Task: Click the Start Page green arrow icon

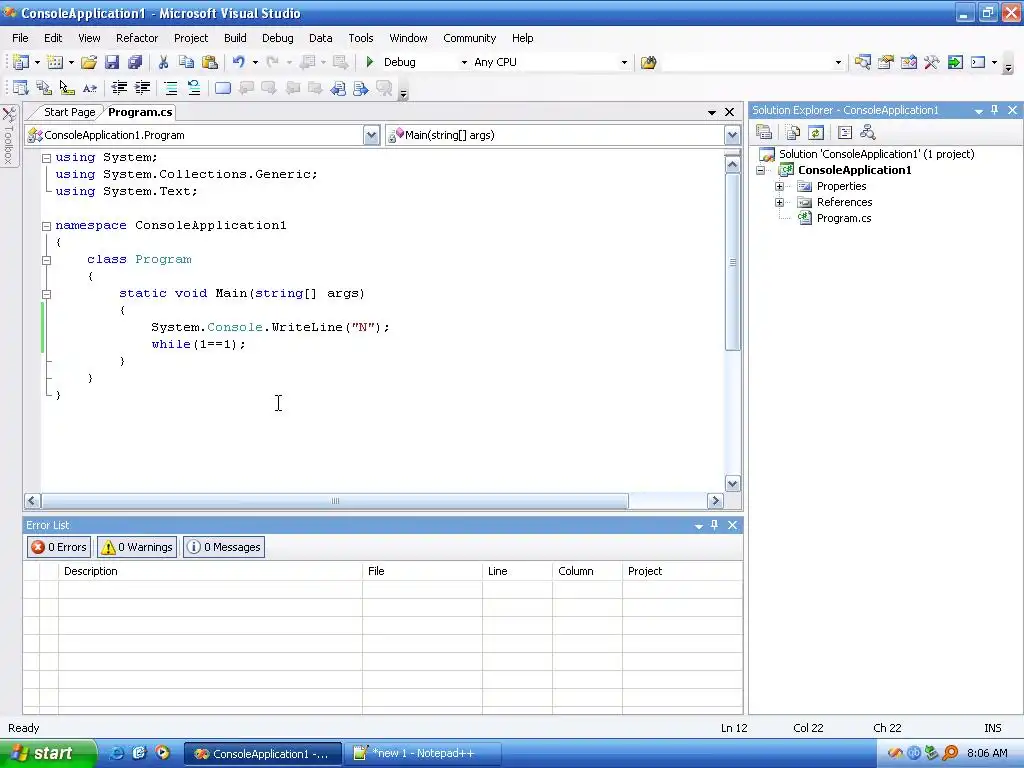Action: (955, 62)
